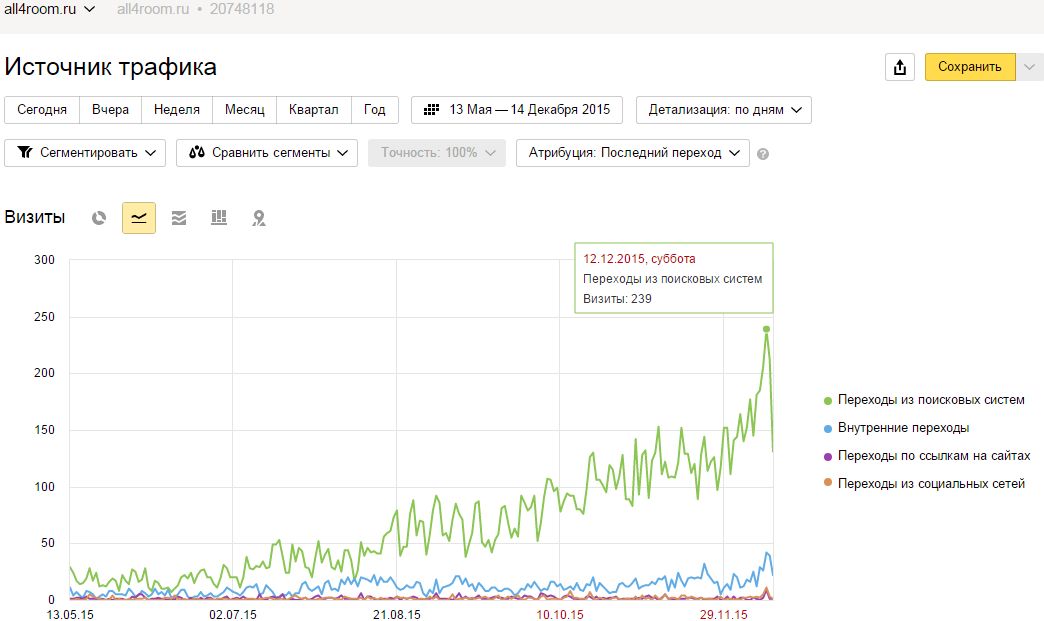Switch to pie chart view icon
1044x621 pixels.
point(99,218)
